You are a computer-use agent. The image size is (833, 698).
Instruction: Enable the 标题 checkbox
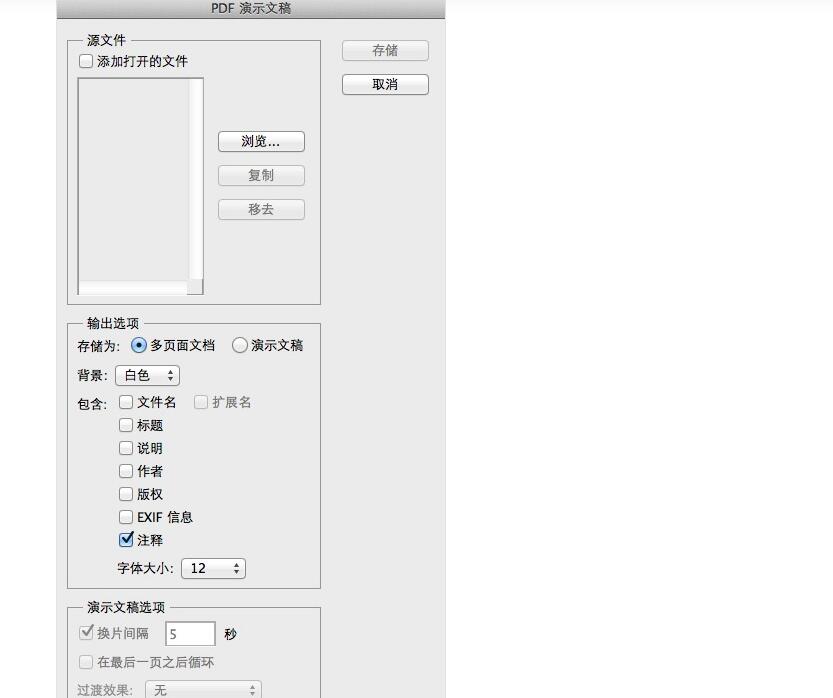coord(126,425)
